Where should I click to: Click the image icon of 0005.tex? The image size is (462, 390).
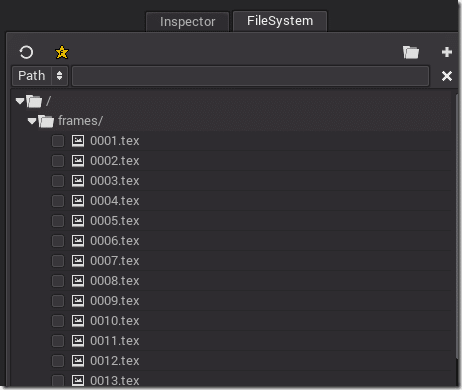[78, 221]
